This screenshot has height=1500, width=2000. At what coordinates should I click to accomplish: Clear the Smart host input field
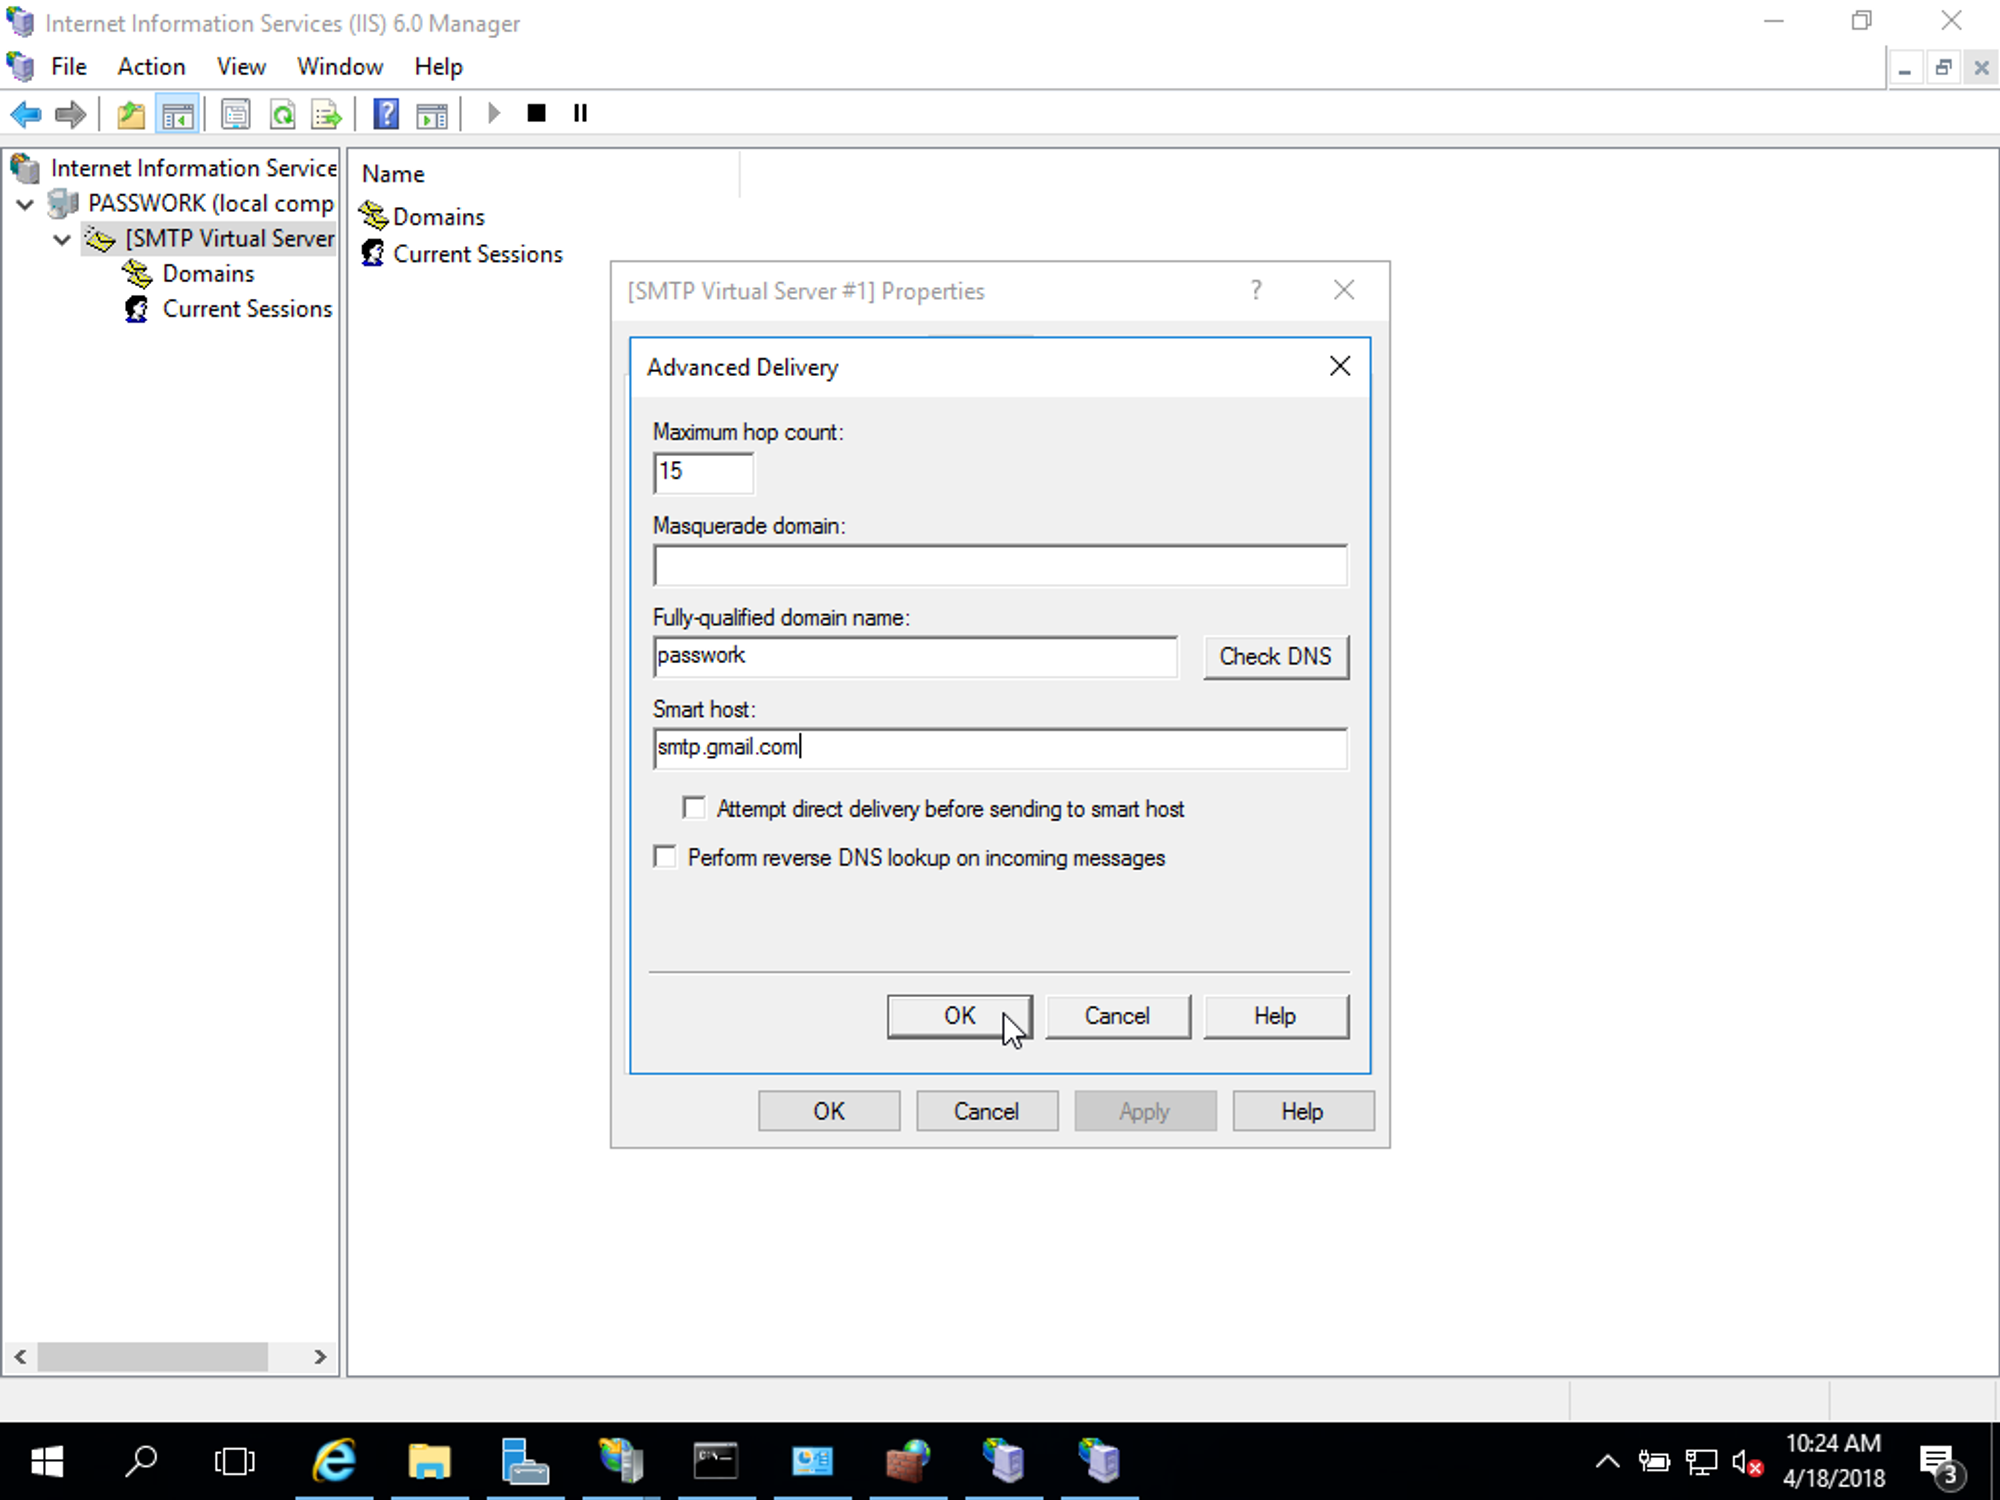tap(1000, 748)
